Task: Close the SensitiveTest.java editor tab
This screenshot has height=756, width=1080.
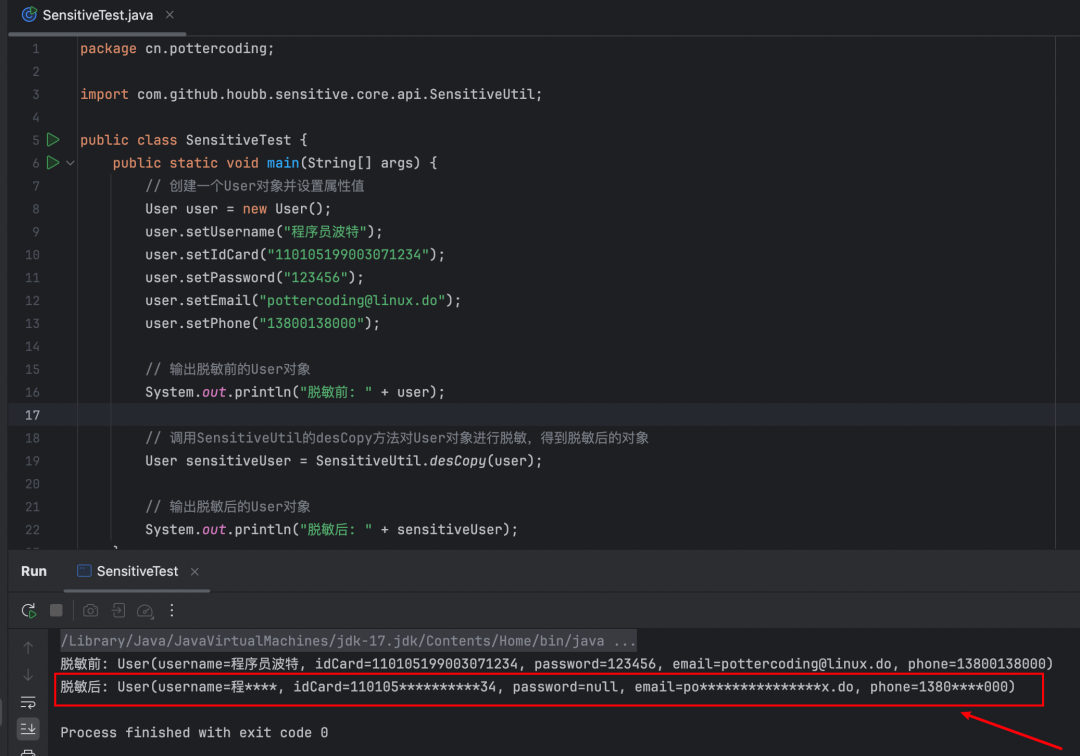Action: tap(169, 14)
